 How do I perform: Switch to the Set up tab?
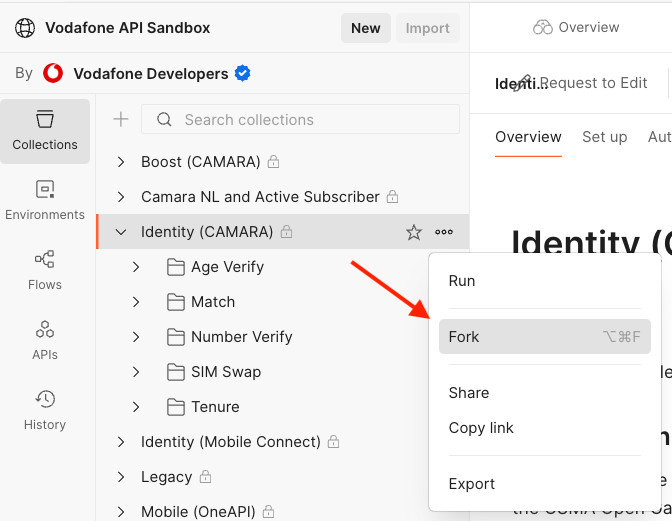pos(604,137)
